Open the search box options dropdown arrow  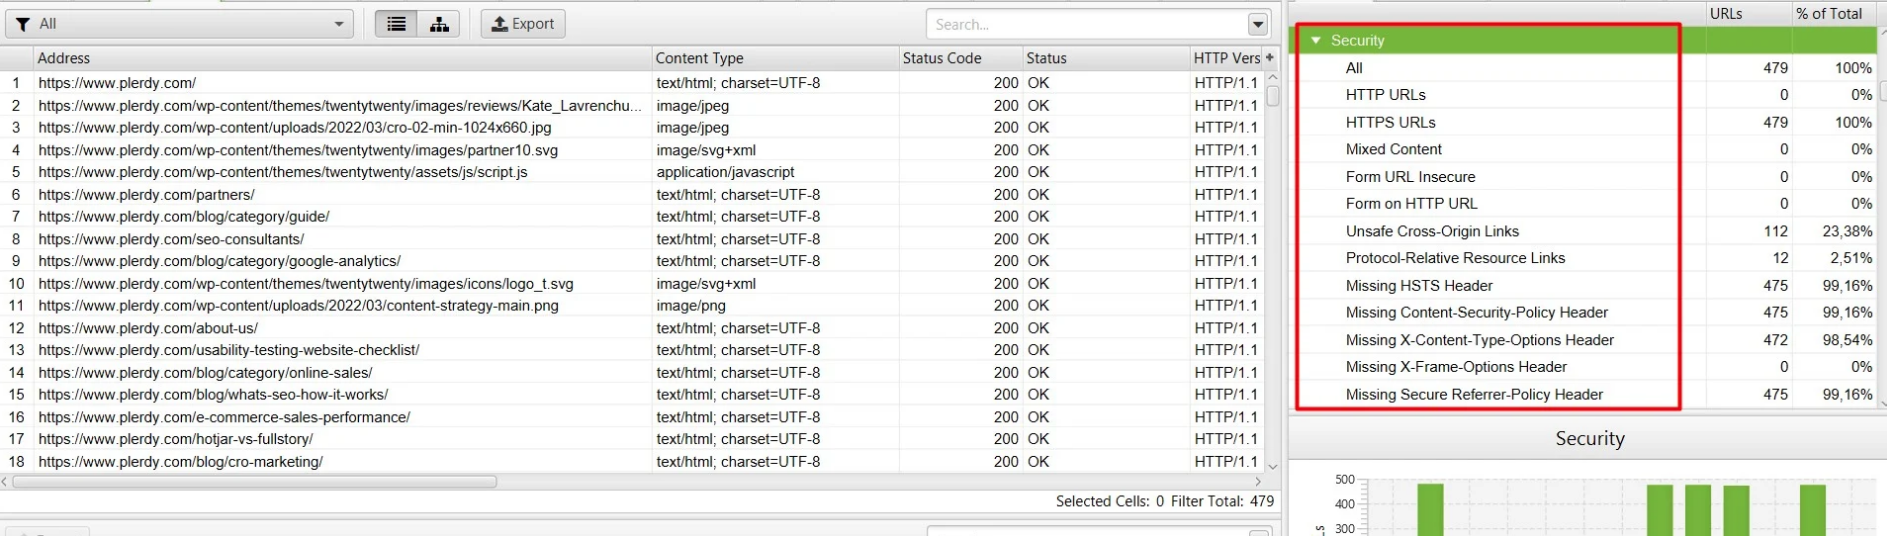click(1258, 24)
